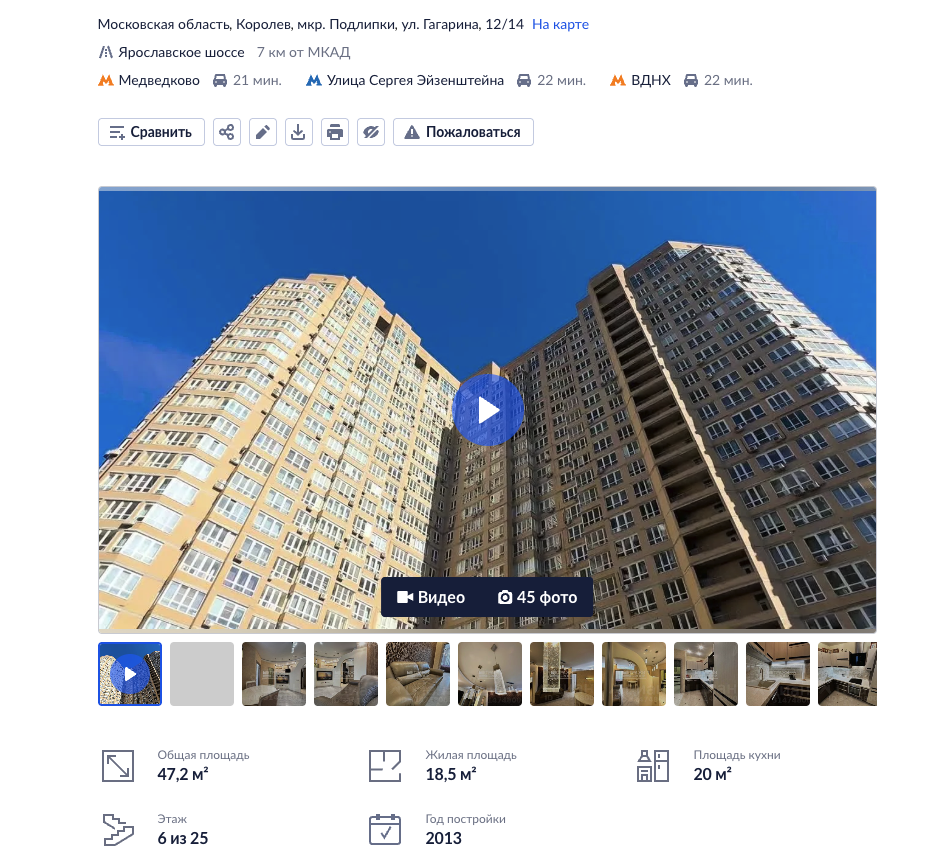
Task: Click the share icon button
Action: (x=227, y=132)
